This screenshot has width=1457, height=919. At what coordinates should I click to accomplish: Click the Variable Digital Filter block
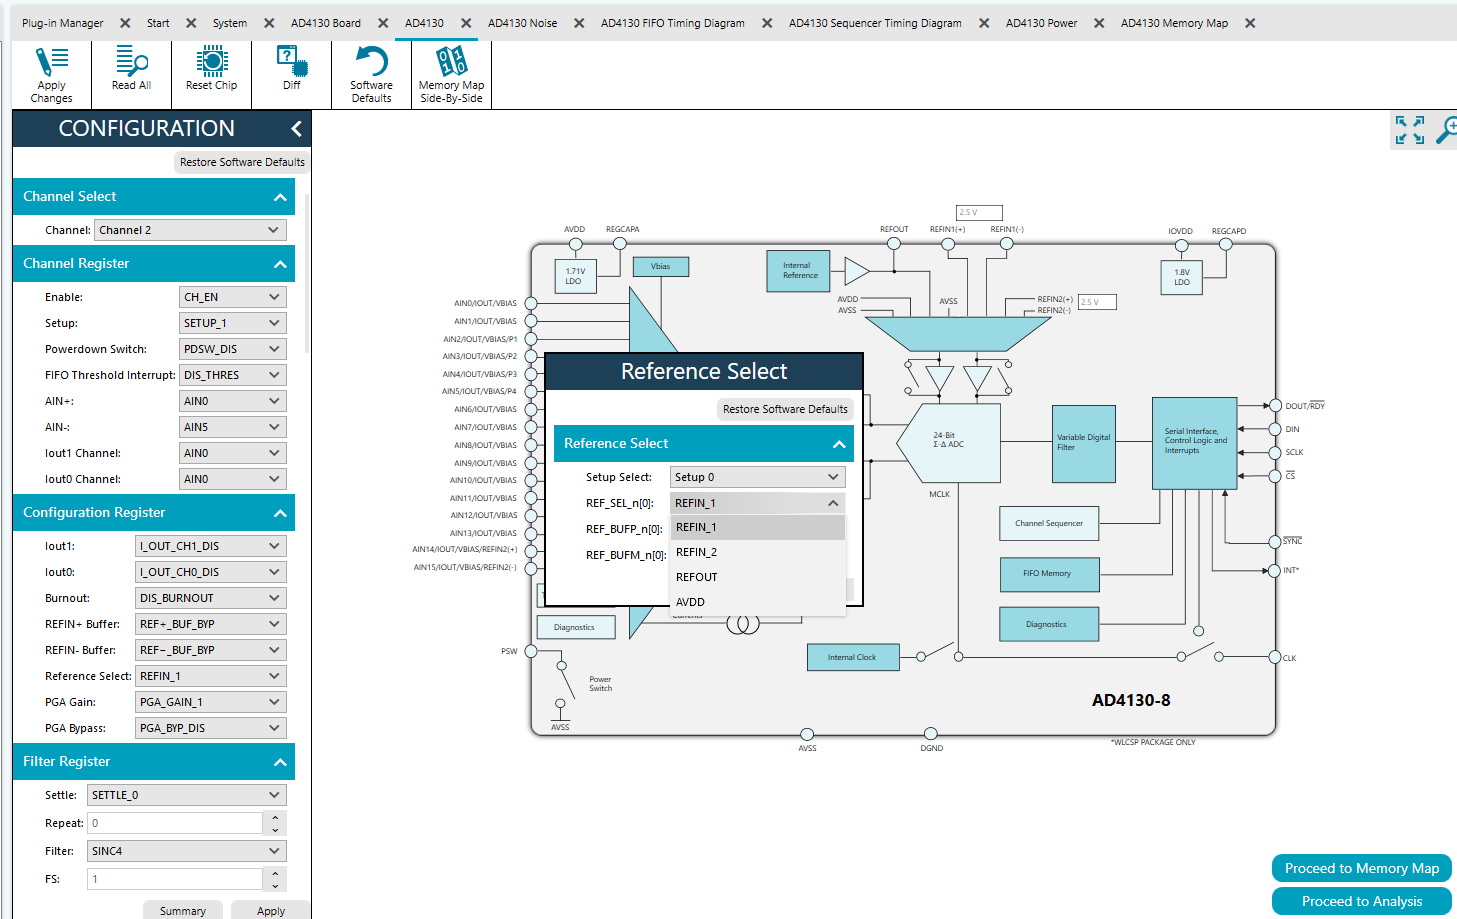[1084, 444]
